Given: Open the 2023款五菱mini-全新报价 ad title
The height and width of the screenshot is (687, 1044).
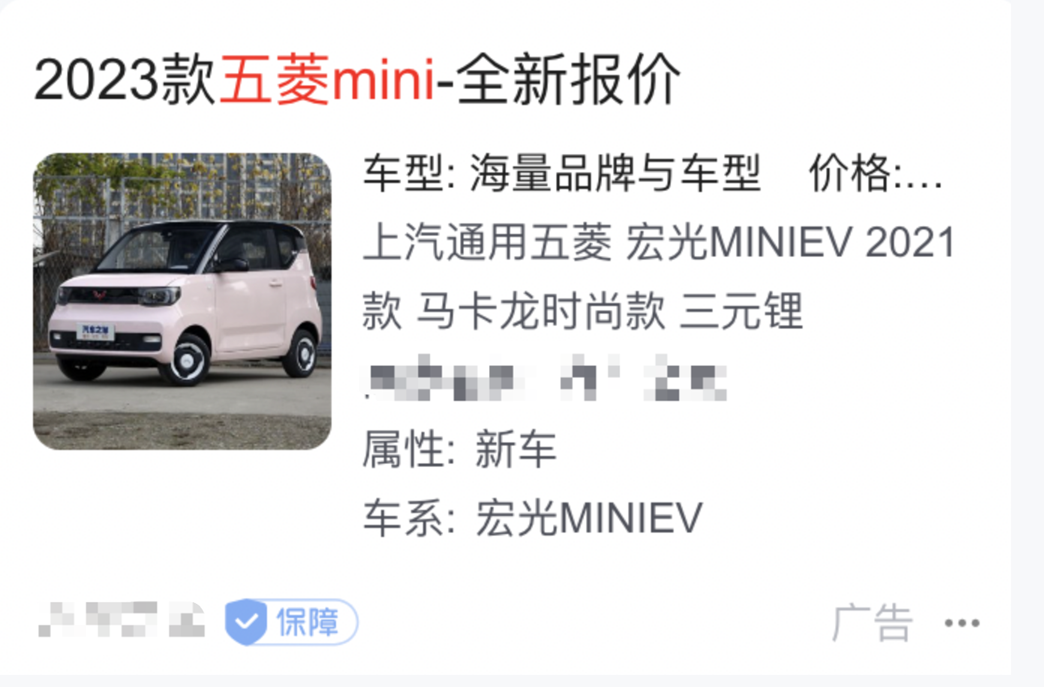Looking at the screenshot, I should 357,81.
